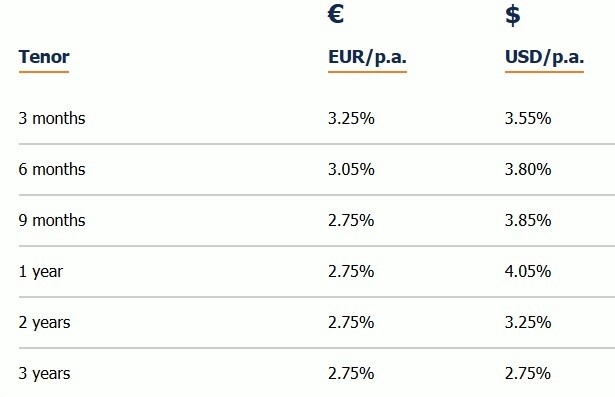Click the 6 months tenor row label
The image size is (615, 397).
[52, 169]
